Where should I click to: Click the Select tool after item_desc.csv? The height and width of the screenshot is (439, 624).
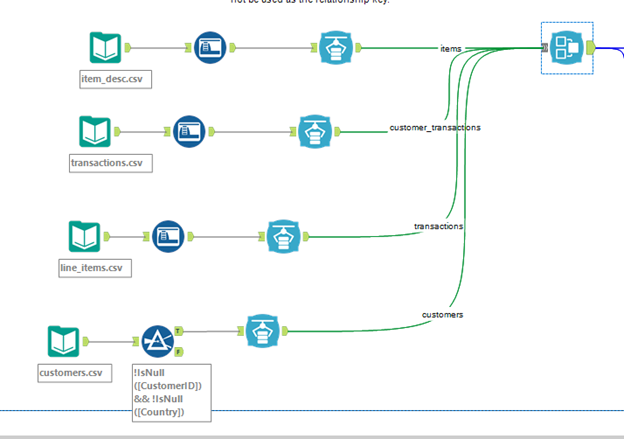point(210,48)
